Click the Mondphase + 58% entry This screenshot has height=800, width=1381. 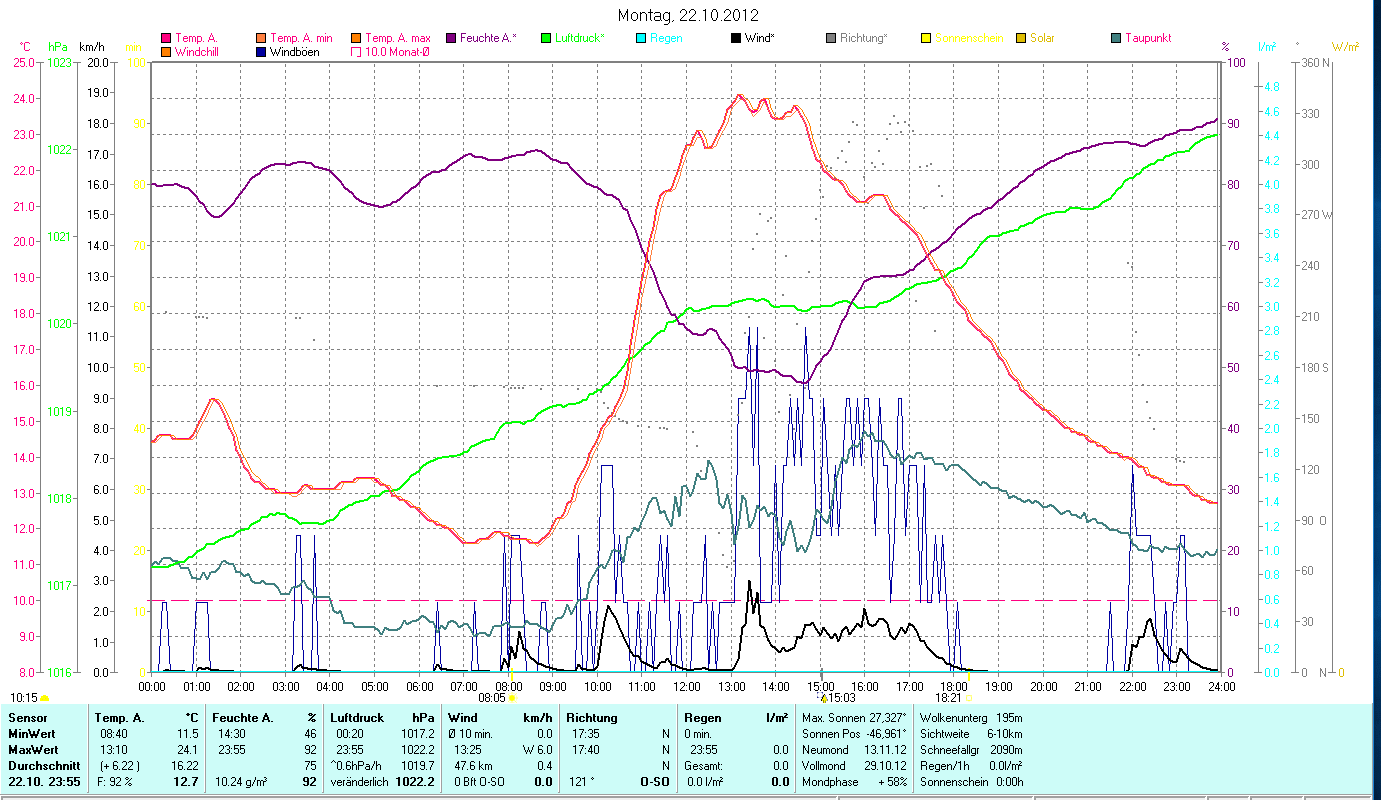(x=855, y=780)
